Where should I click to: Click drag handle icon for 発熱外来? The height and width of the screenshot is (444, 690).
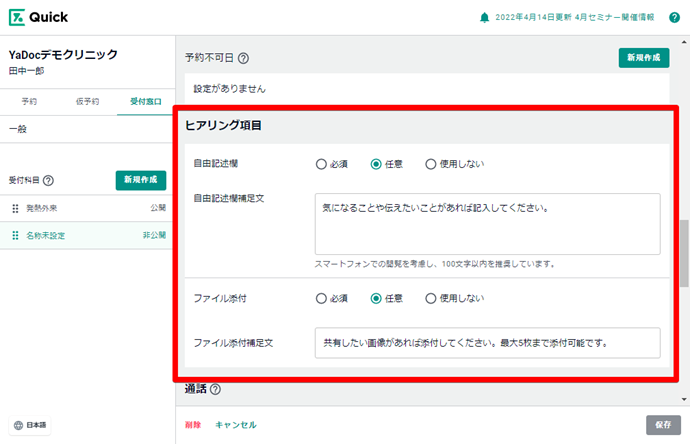pyautogui.click(x=15, y=208)
